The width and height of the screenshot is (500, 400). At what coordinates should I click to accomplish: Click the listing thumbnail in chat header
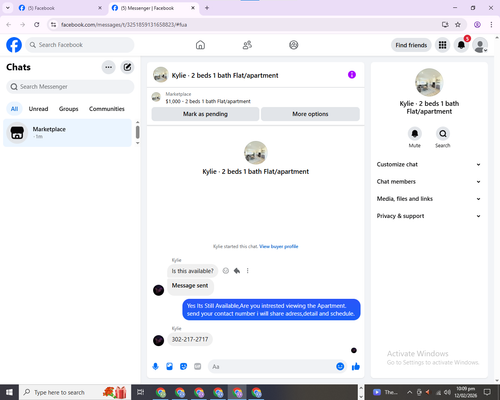[x=160, y=75]
